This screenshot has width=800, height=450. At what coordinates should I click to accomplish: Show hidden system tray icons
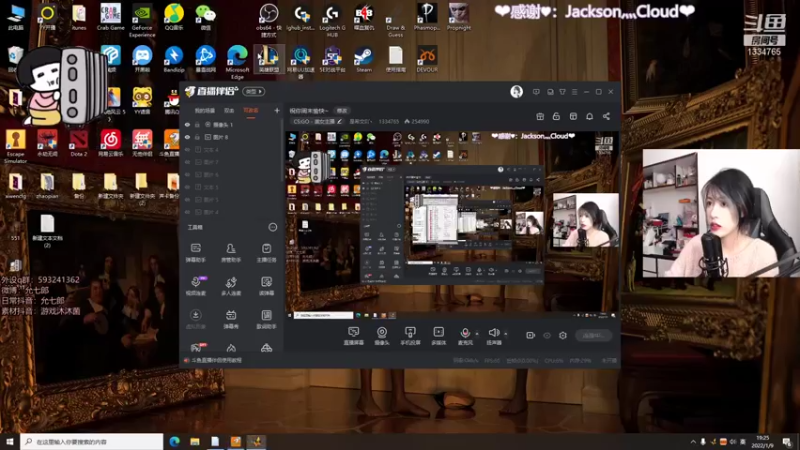pyautogui.click(x=693, y=442)
